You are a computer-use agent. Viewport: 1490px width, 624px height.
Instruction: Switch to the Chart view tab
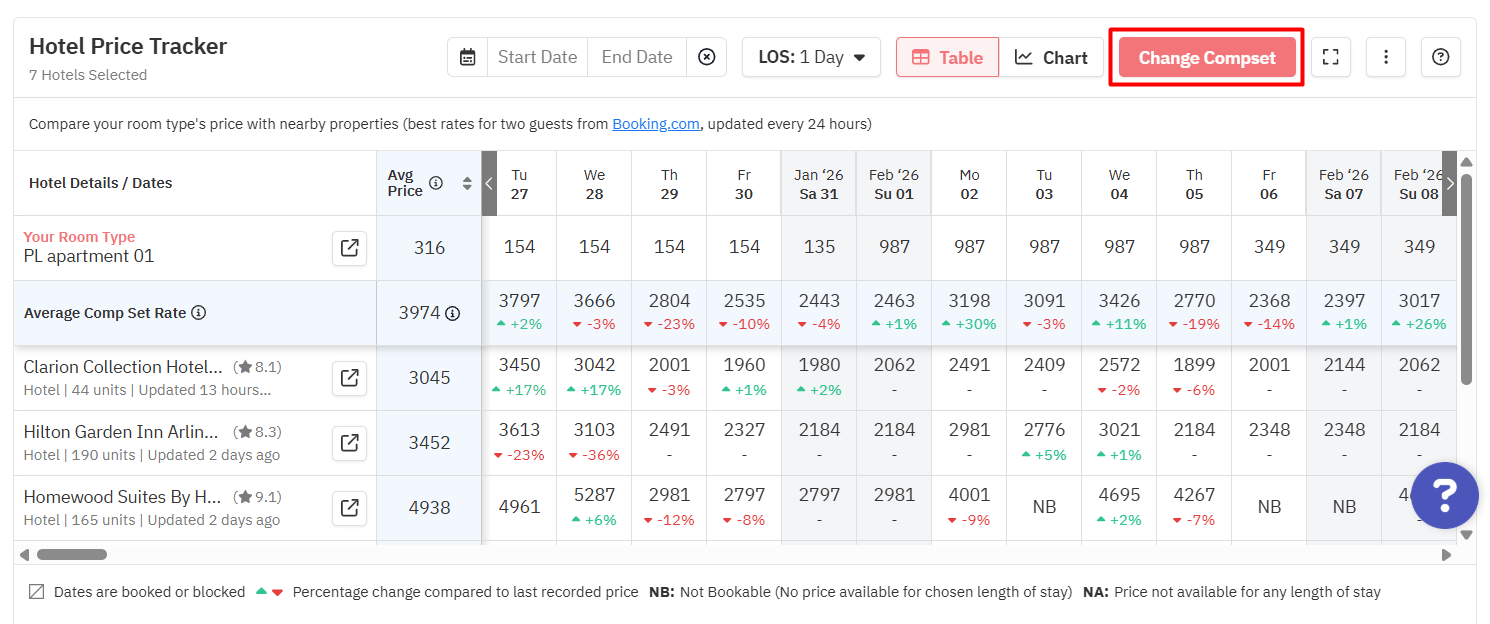[1051, 57]
